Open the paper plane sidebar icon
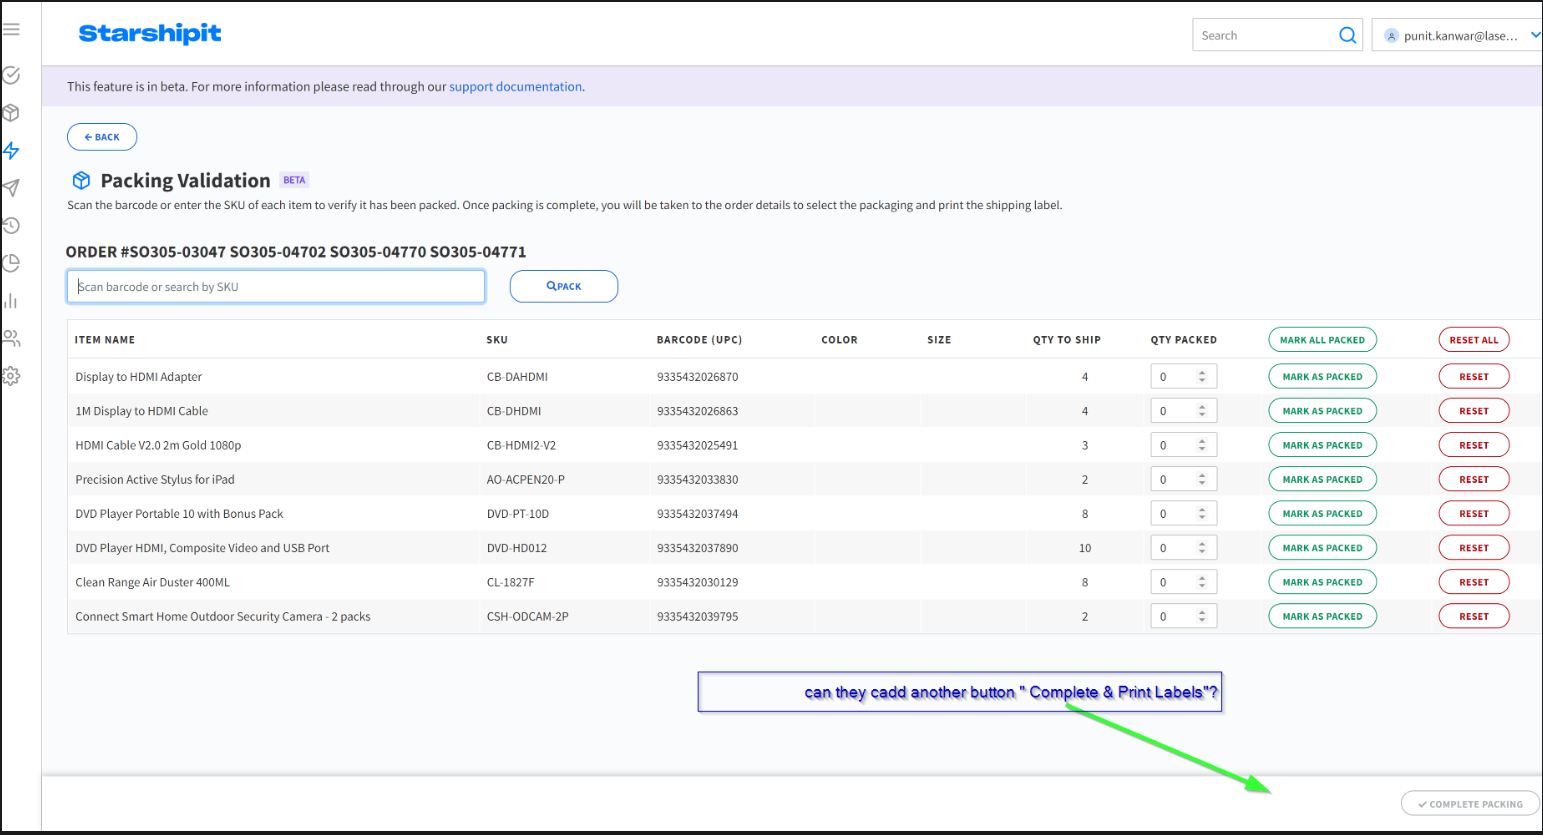 click(x=11, y=188)
